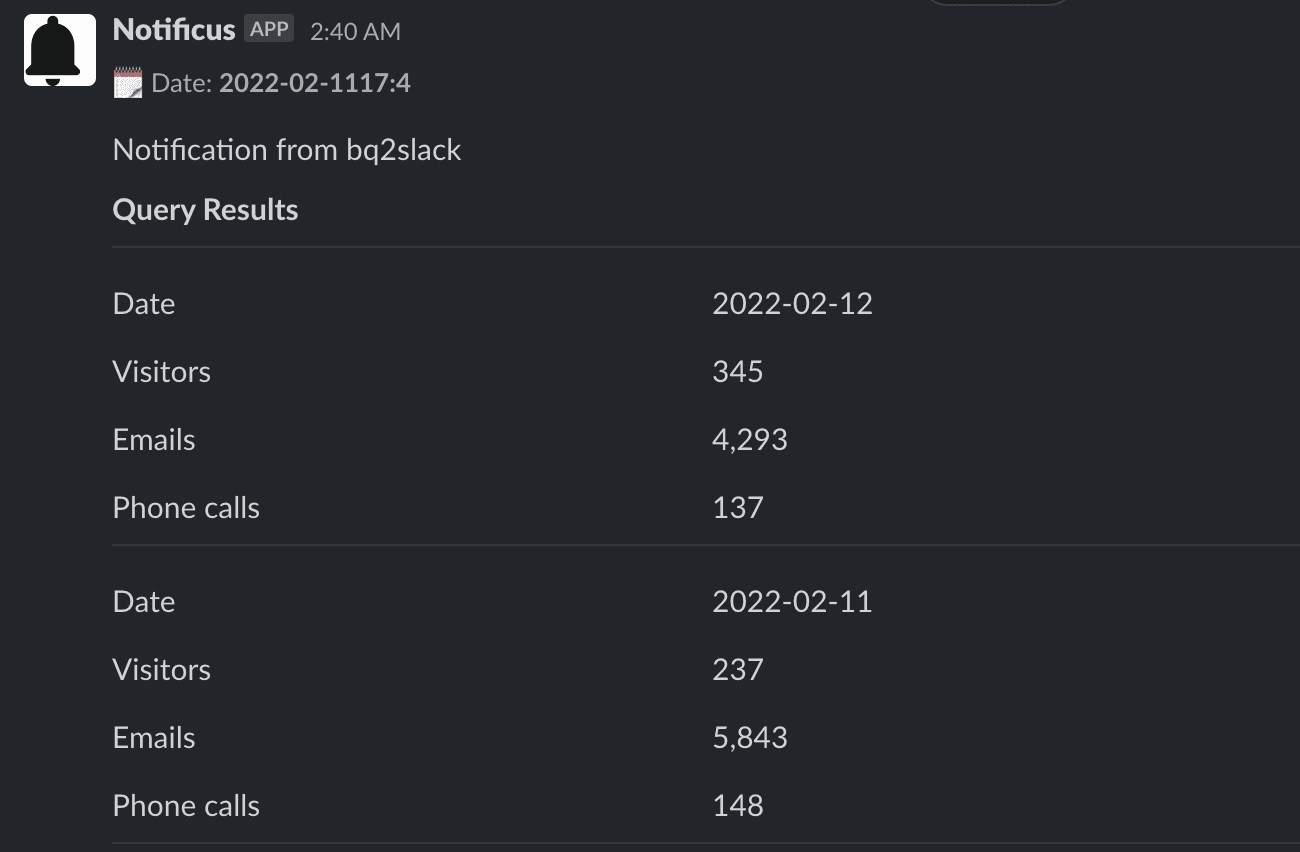Viewport: 1300px width, 852px height.
Task: Select the bold date 2022-02-1117:4
Action: click(314, 83)
